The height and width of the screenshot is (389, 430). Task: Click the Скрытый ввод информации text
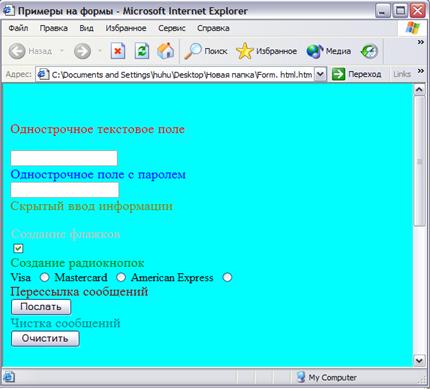click(x=92, y=206)
